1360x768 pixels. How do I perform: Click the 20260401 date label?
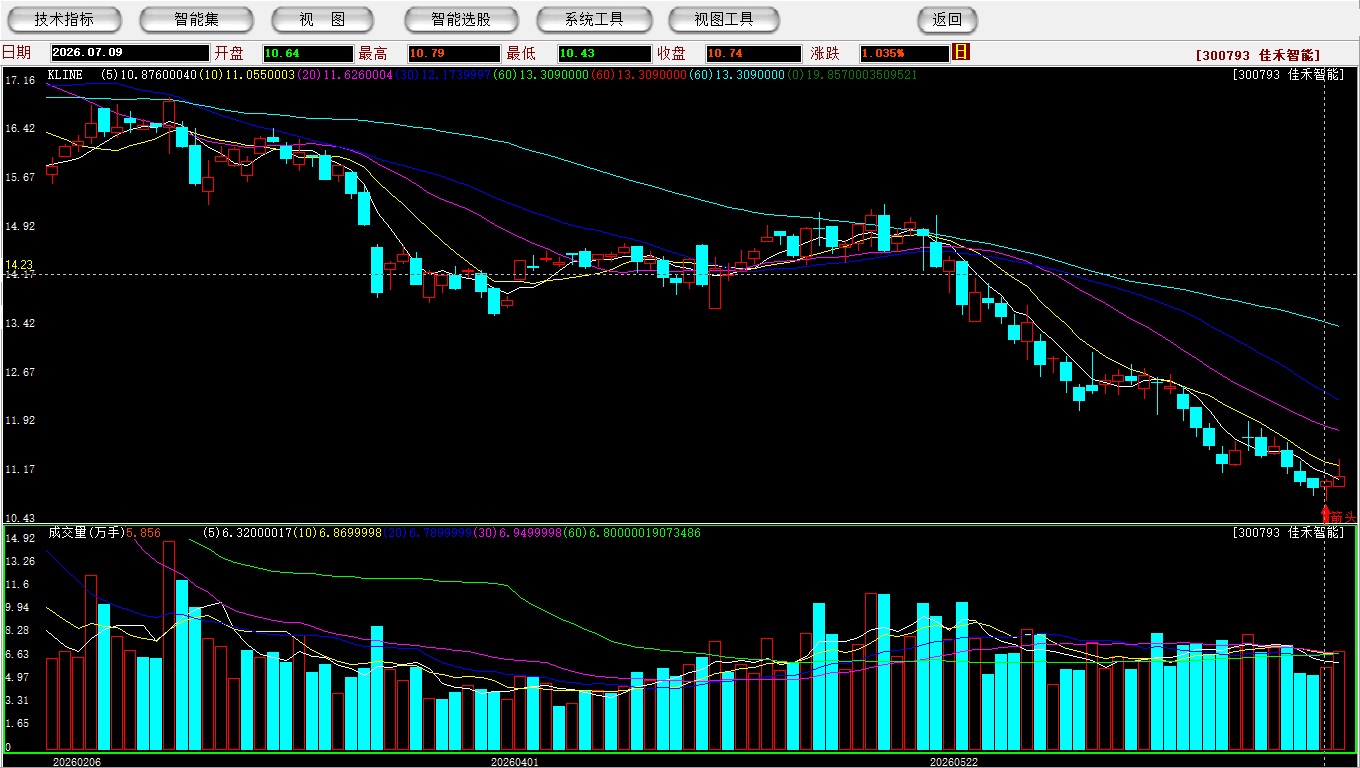point(514,762)
